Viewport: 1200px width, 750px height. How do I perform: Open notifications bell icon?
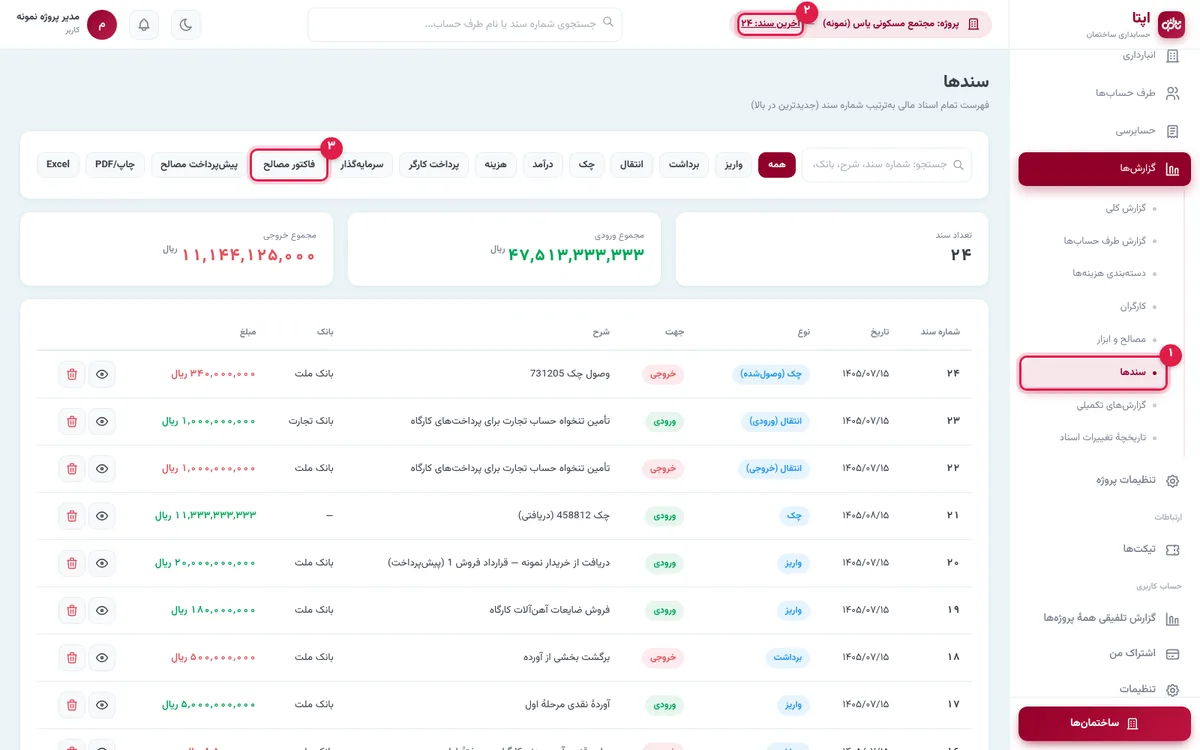pos(144,25)
